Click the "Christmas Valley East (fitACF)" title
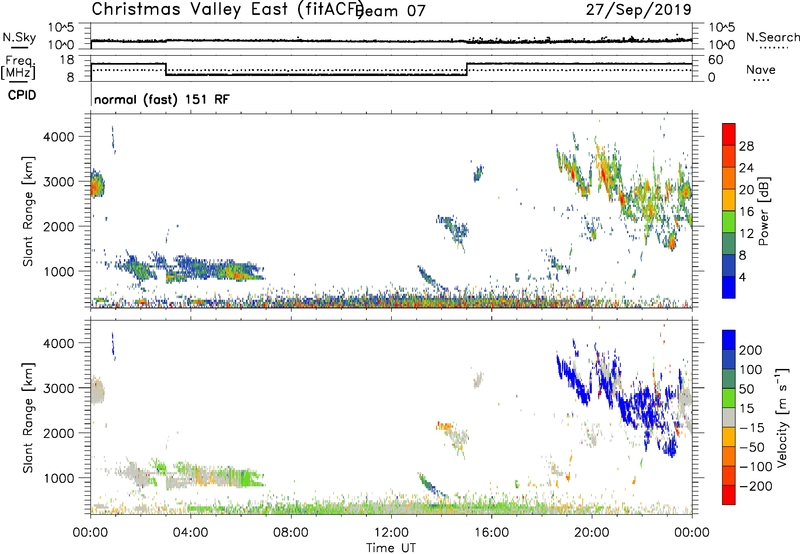This screenshot has height=554, width=800. click(228, 10)
